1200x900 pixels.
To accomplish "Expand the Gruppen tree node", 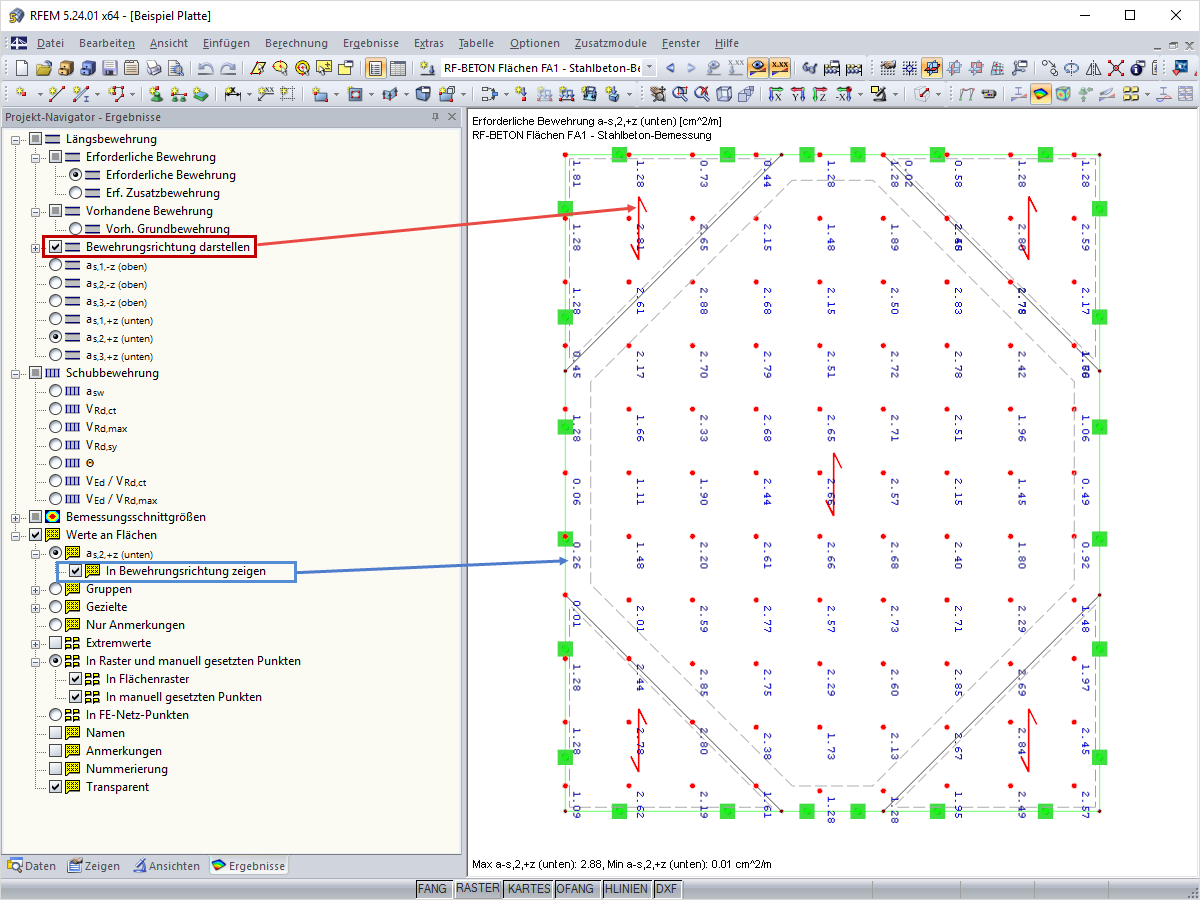I will 37,589.
